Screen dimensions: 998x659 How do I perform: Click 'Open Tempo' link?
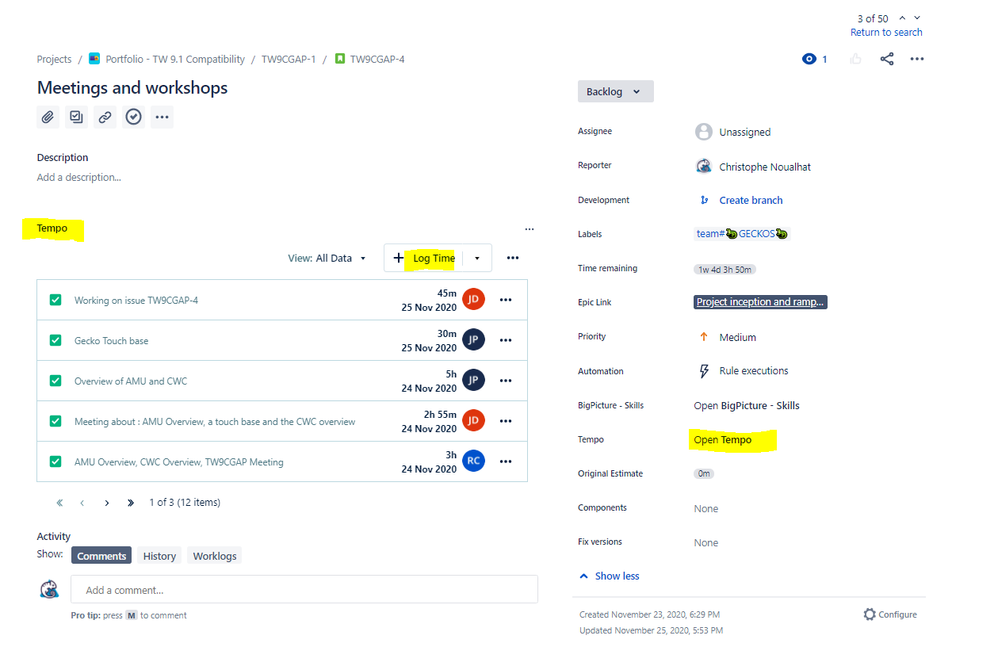click(x=722, y=440)
